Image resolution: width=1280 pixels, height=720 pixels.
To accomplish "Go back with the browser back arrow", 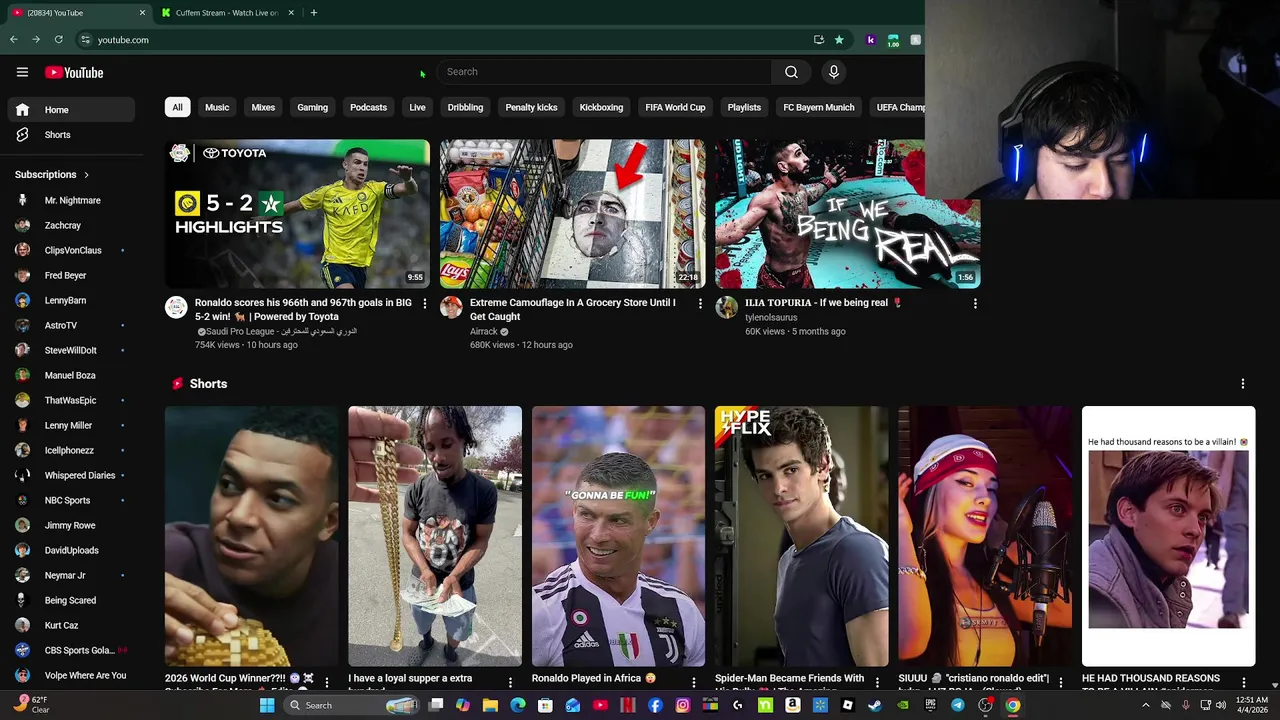I will pyautogui.click(x=14, y=40).
